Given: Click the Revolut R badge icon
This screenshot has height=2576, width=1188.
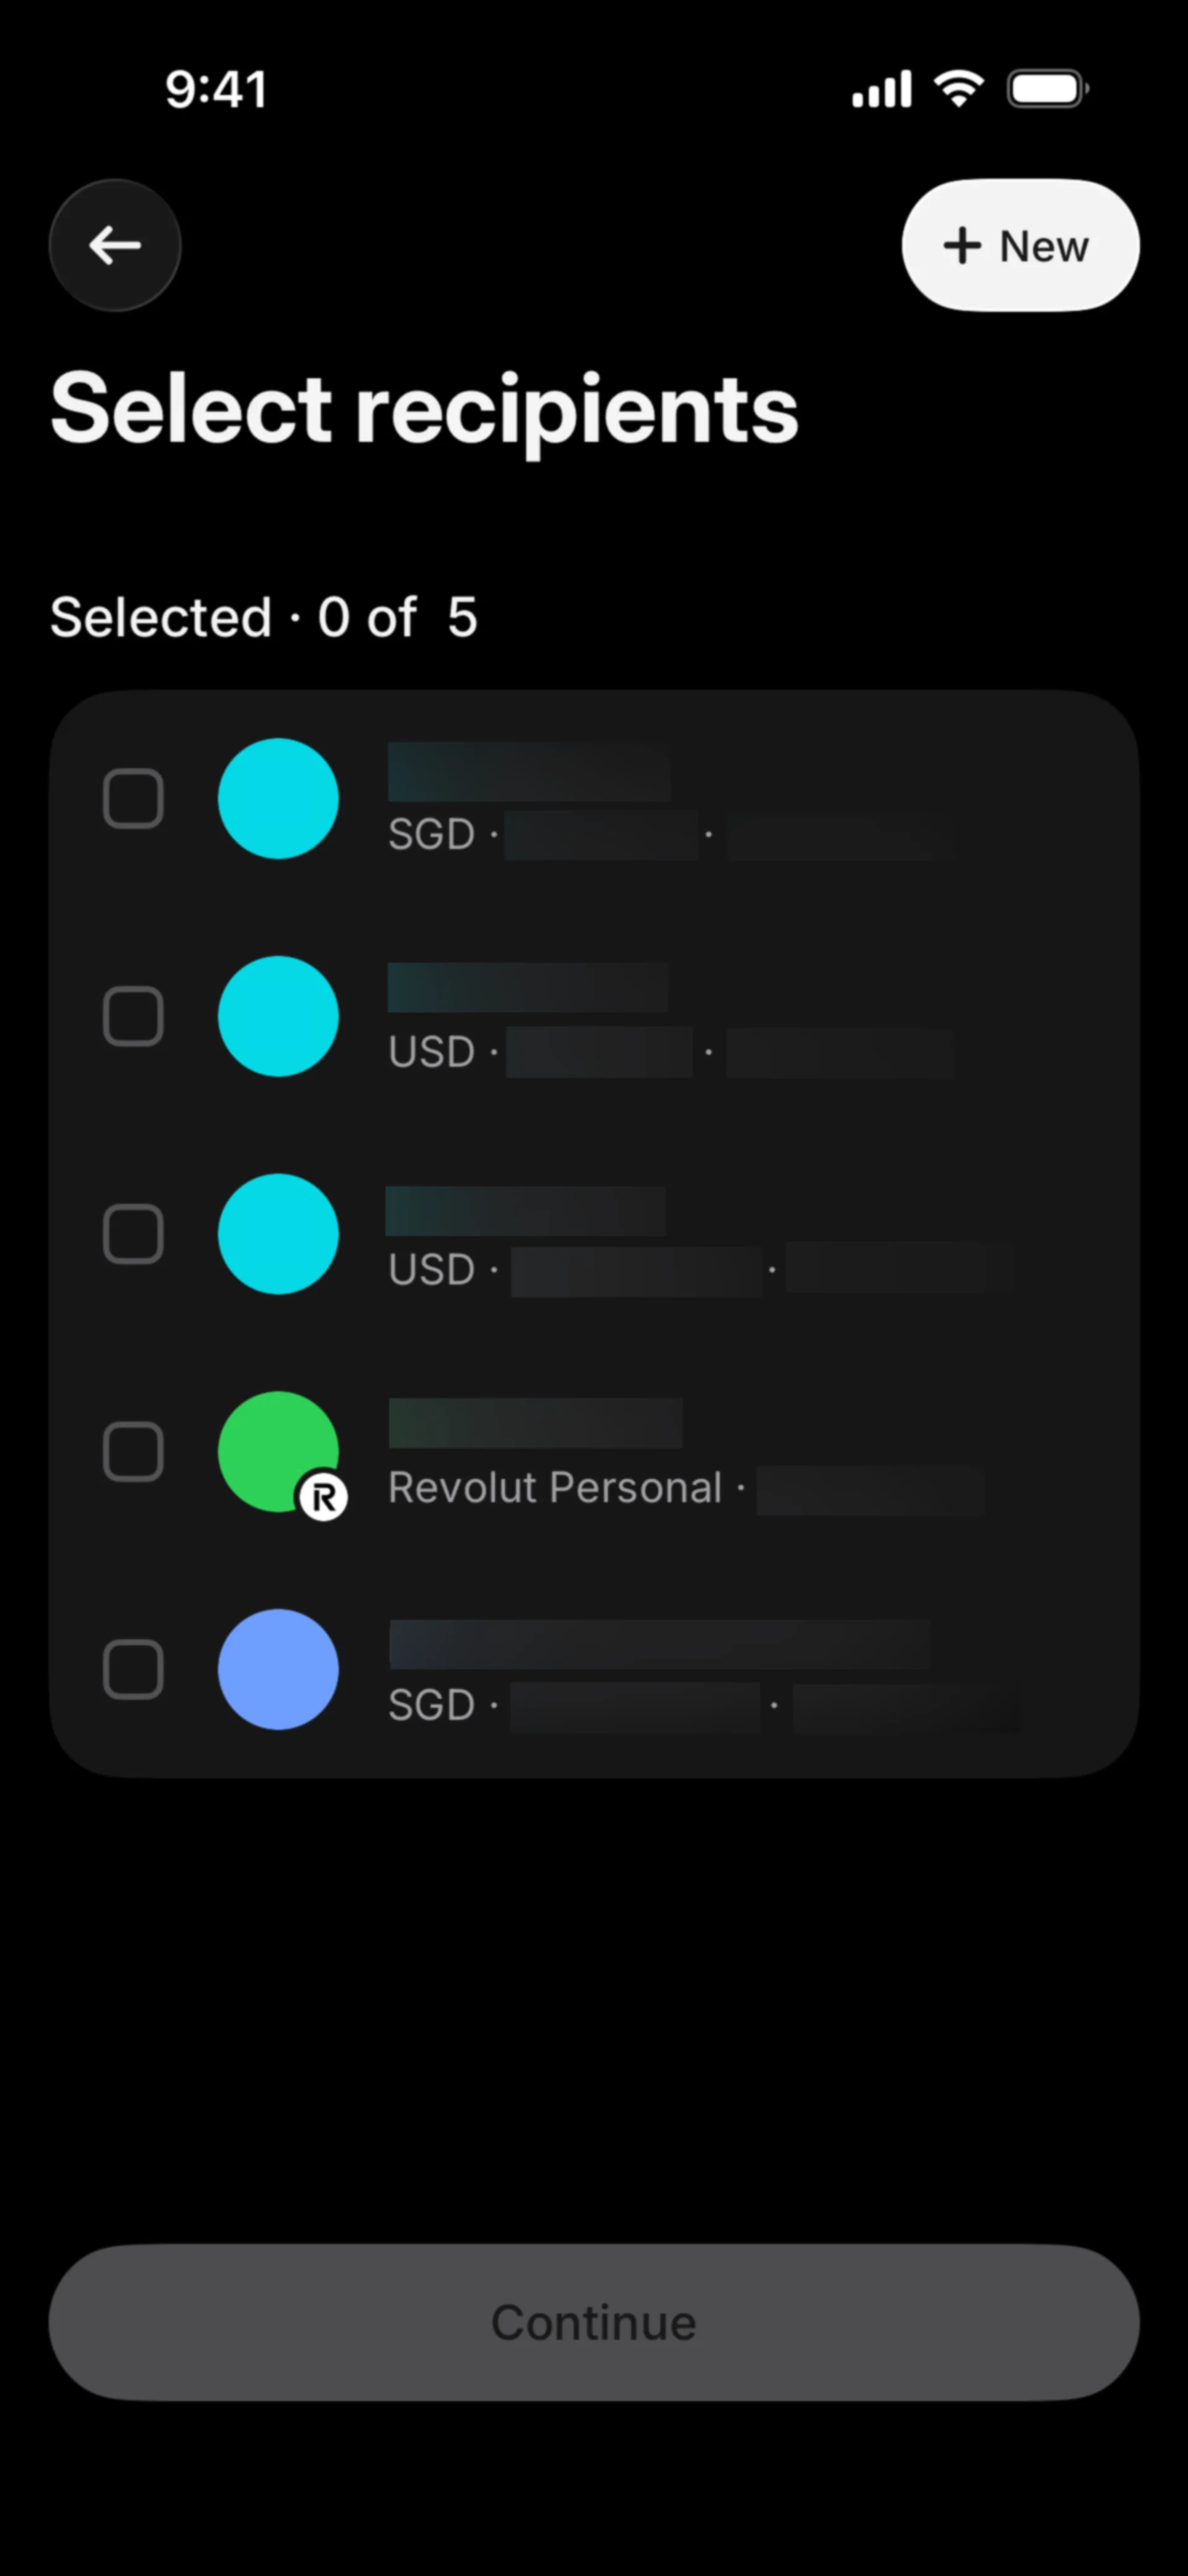Looking at the screenshot, I should [323, 1497].
